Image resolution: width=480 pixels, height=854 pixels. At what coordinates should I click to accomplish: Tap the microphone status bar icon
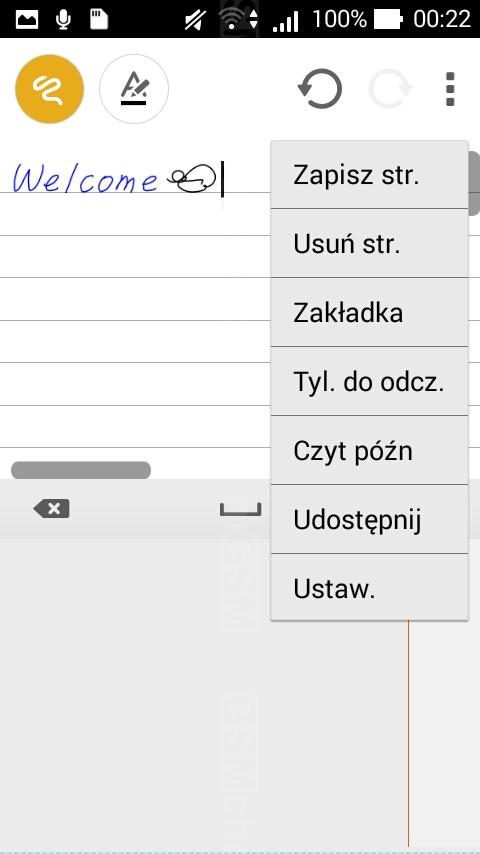pyautogui.click(x=64, y=20)
